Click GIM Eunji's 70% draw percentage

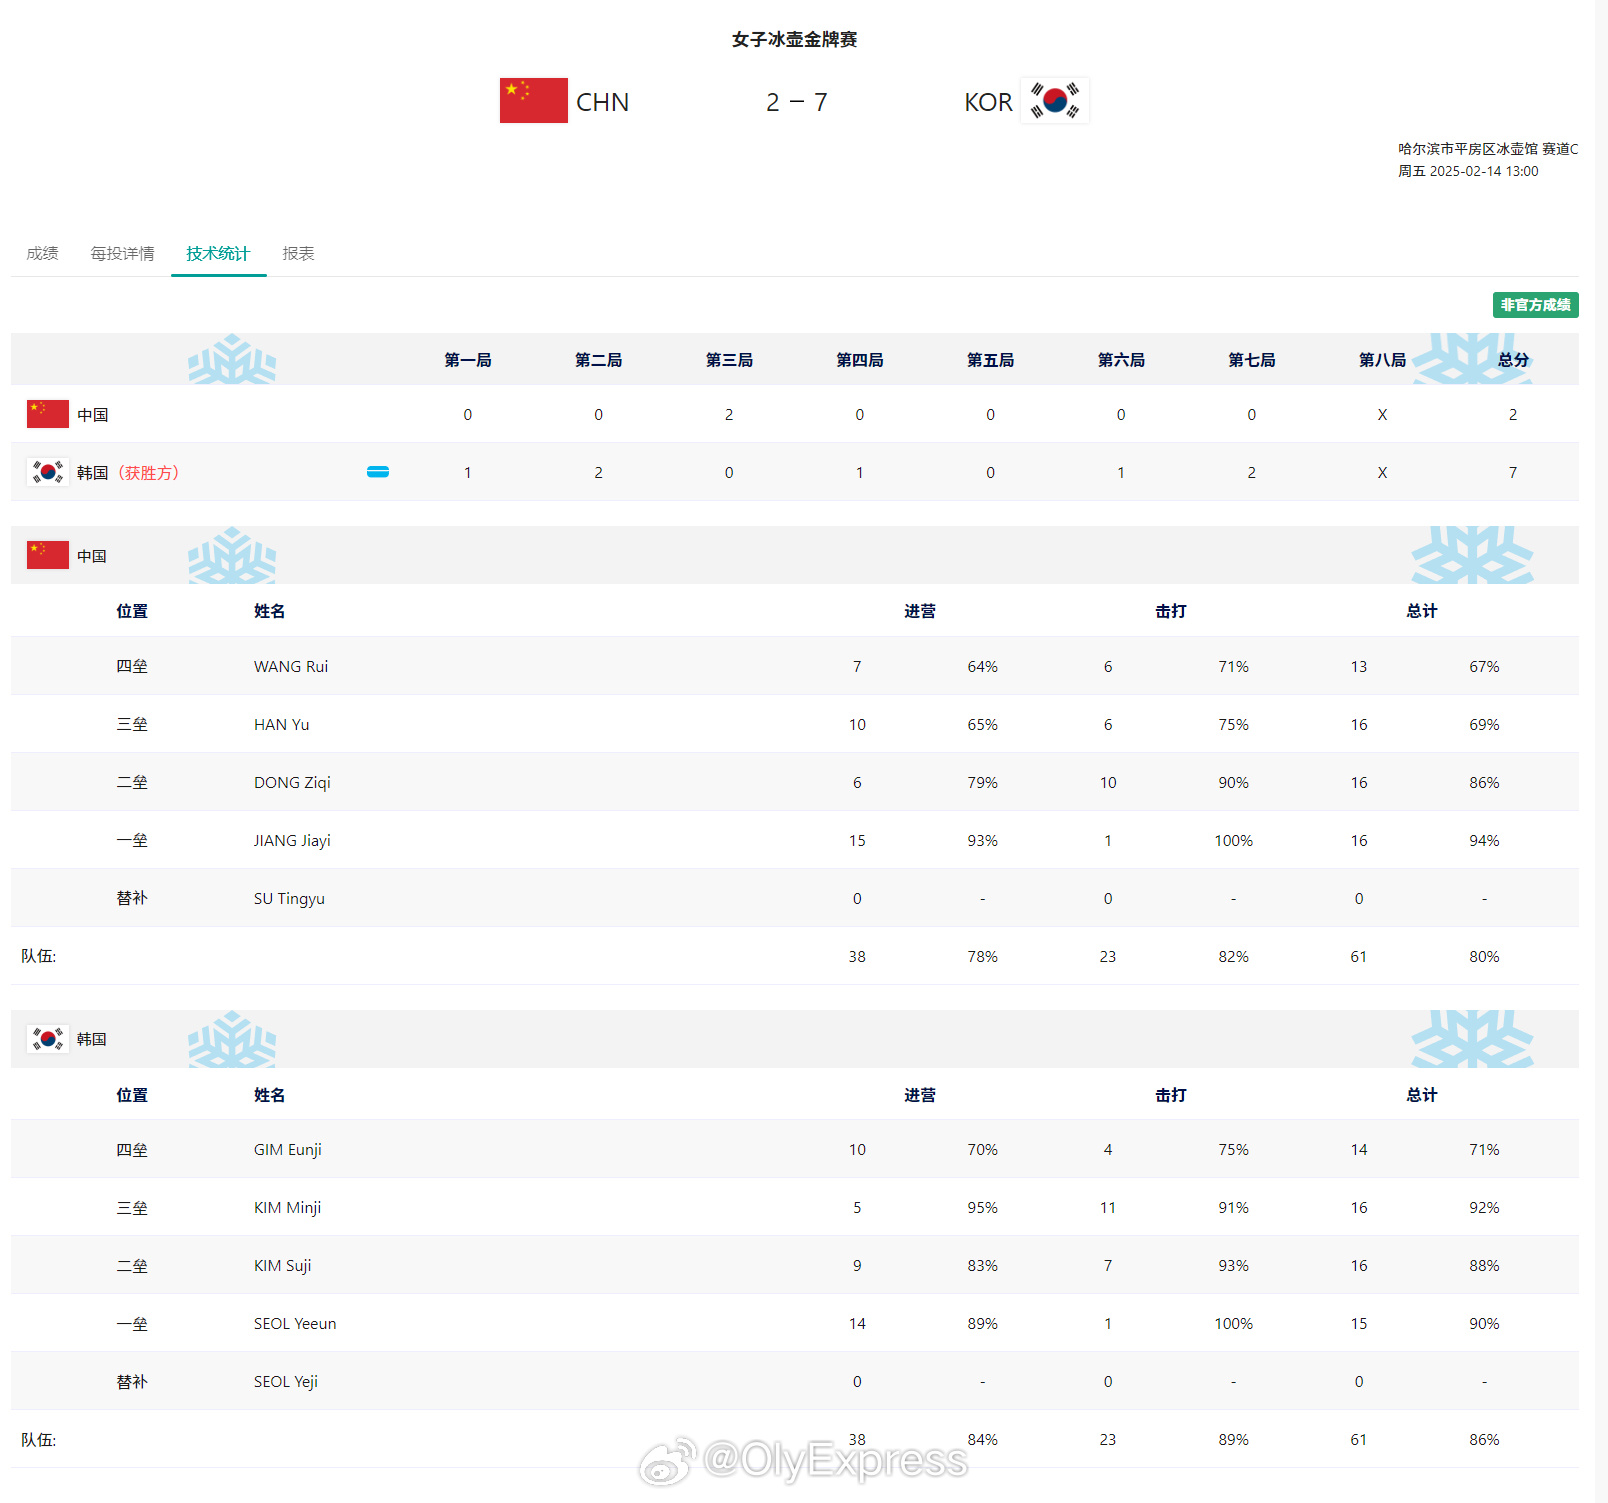[x=982, y=1149]
